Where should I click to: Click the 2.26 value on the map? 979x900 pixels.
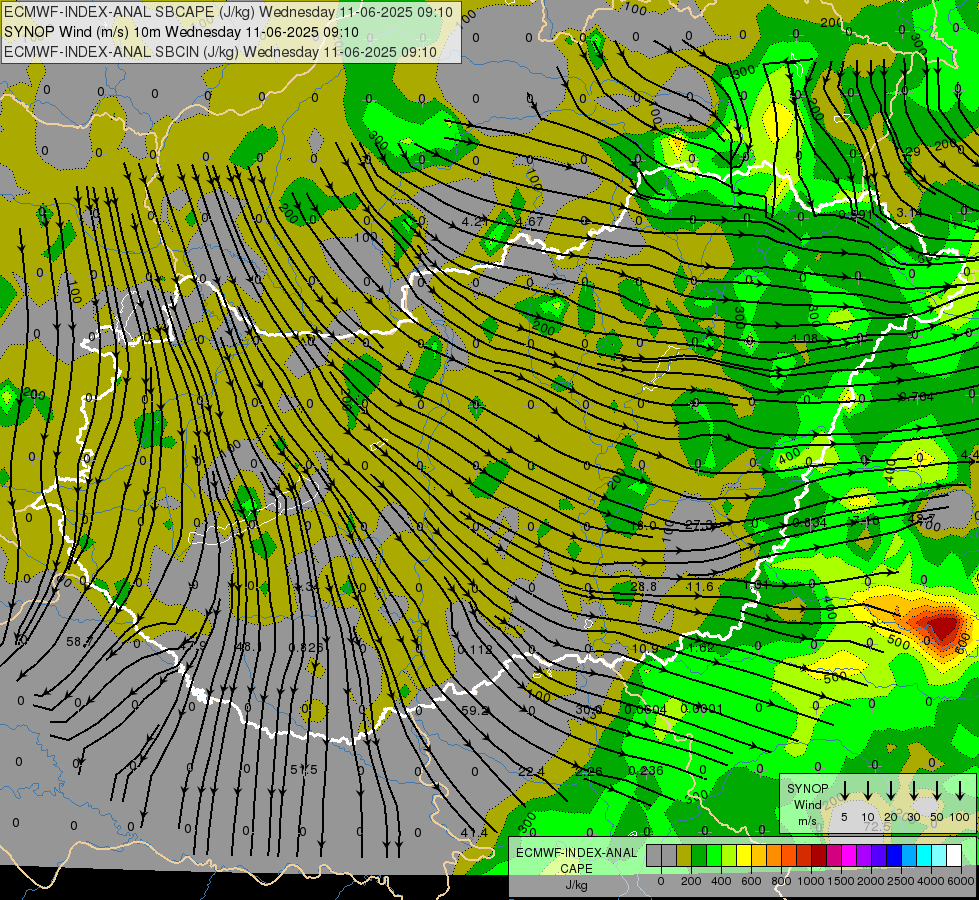coord(589,771)
